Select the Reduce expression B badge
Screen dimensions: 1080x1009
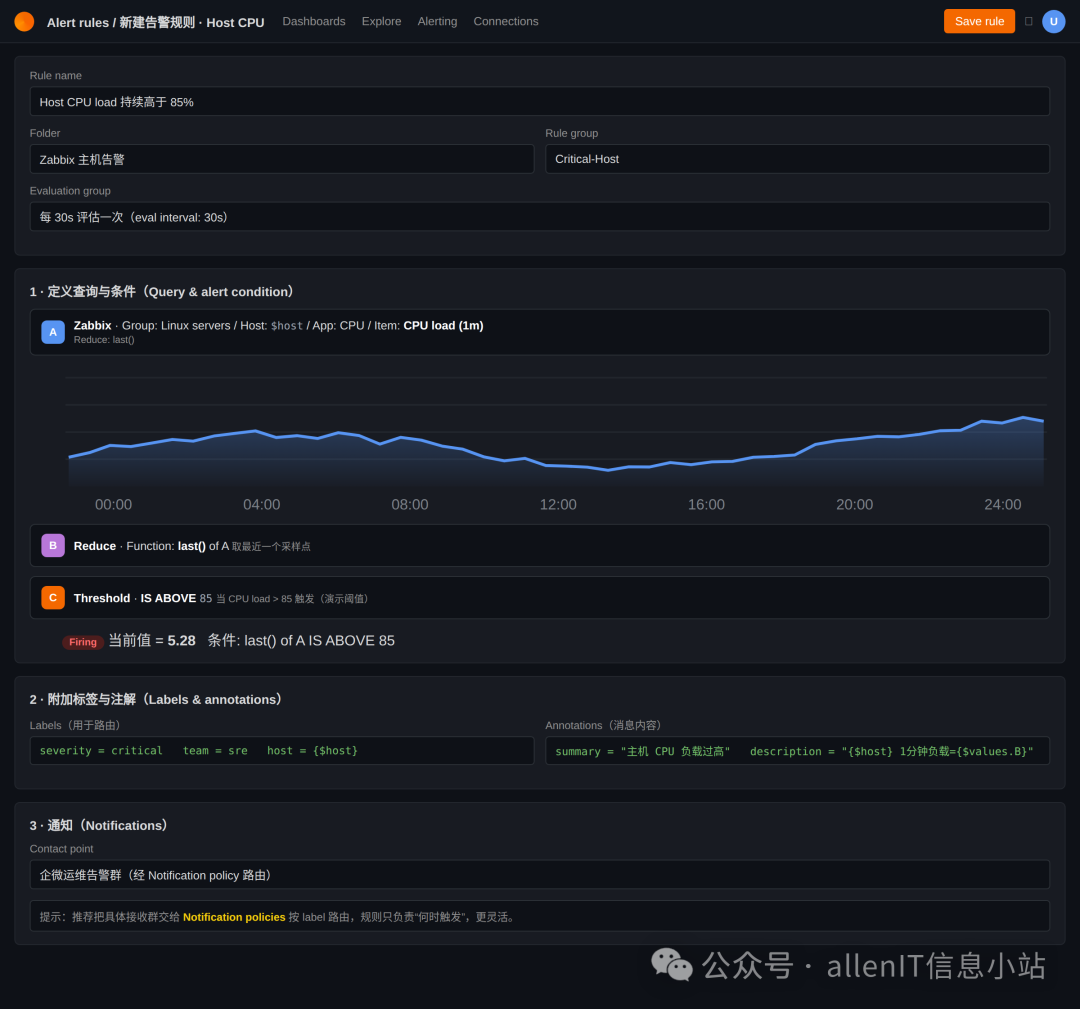(x=53, y=545)
